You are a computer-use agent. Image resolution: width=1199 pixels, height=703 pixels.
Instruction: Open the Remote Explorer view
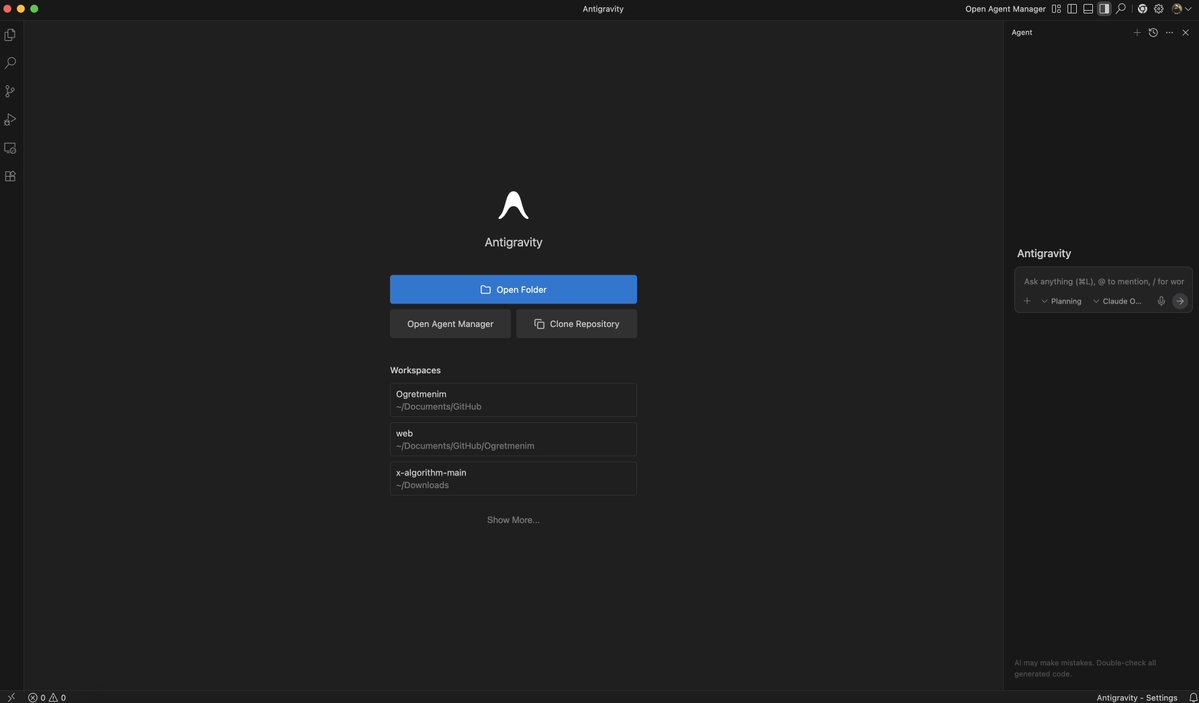point(10,148)
